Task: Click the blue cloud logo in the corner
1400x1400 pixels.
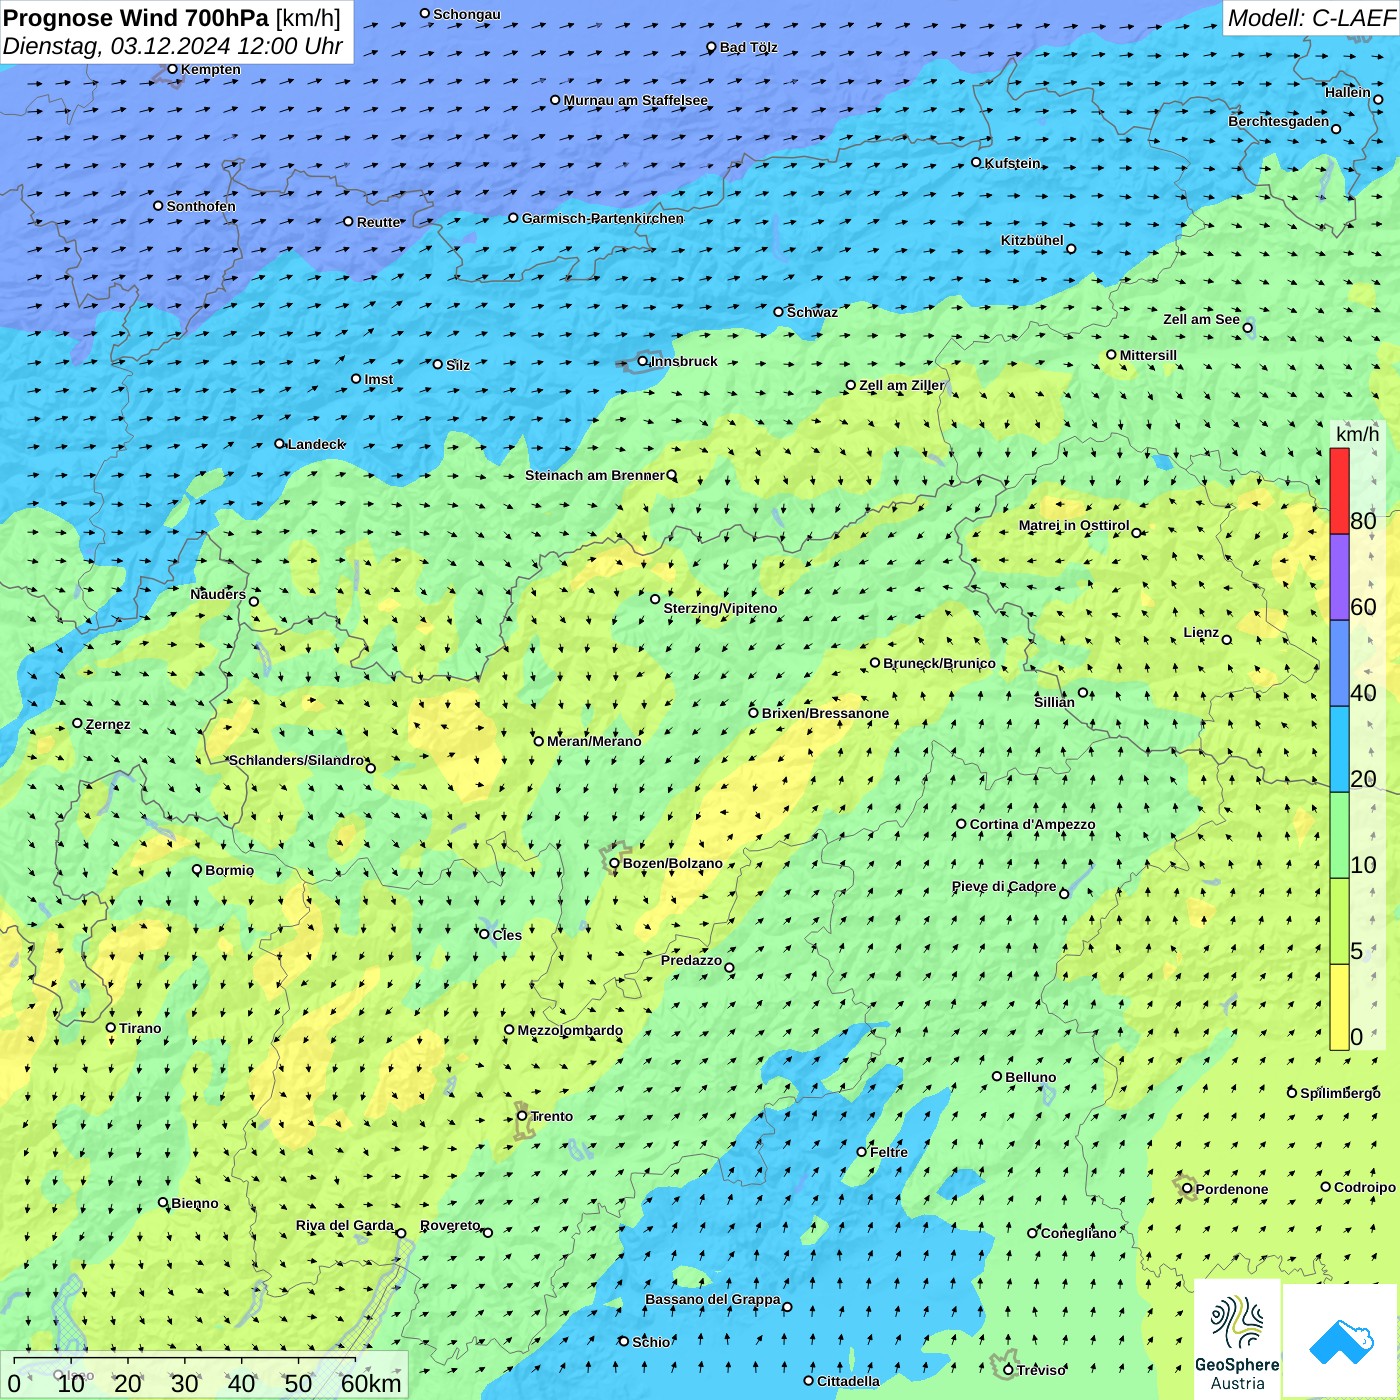Action: 1341,1340
